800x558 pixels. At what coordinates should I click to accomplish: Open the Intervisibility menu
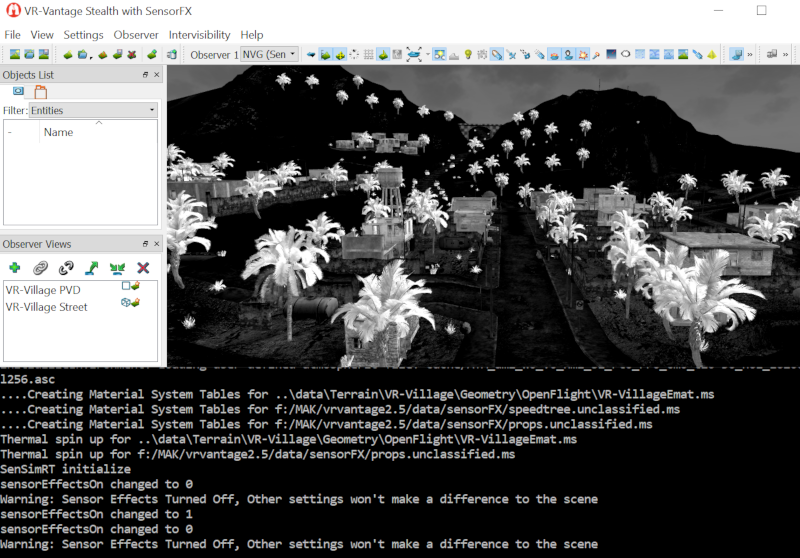[x=199, y=35]
